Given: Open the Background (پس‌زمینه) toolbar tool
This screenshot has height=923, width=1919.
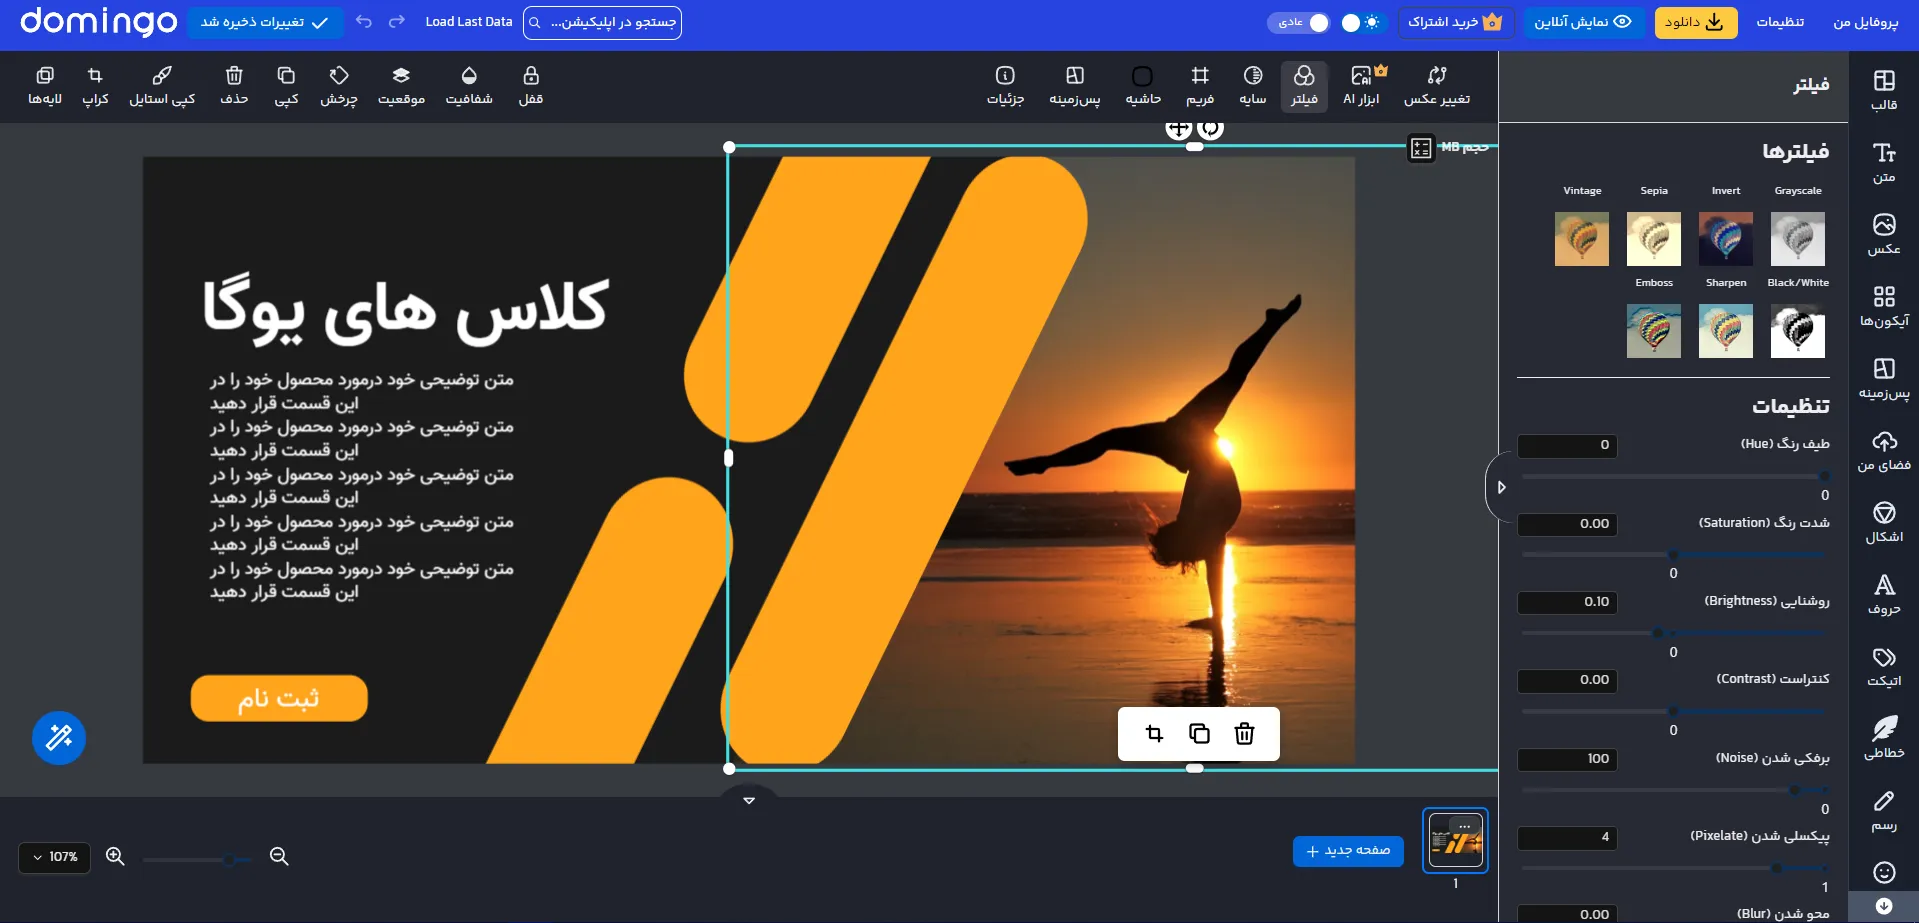Looking at the screenshot, I should 1075,86.
